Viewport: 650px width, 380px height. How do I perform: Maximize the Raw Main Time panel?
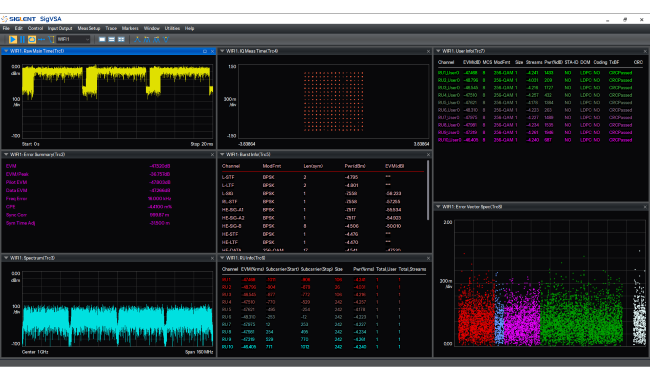coord(205,51)
